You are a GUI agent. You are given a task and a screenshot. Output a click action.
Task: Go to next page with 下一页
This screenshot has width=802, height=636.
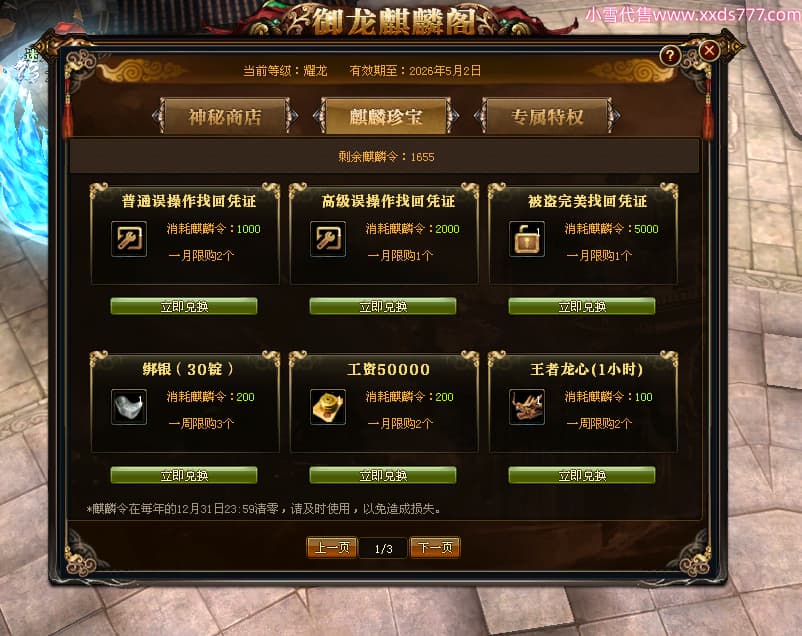click(x=435, y=548)
